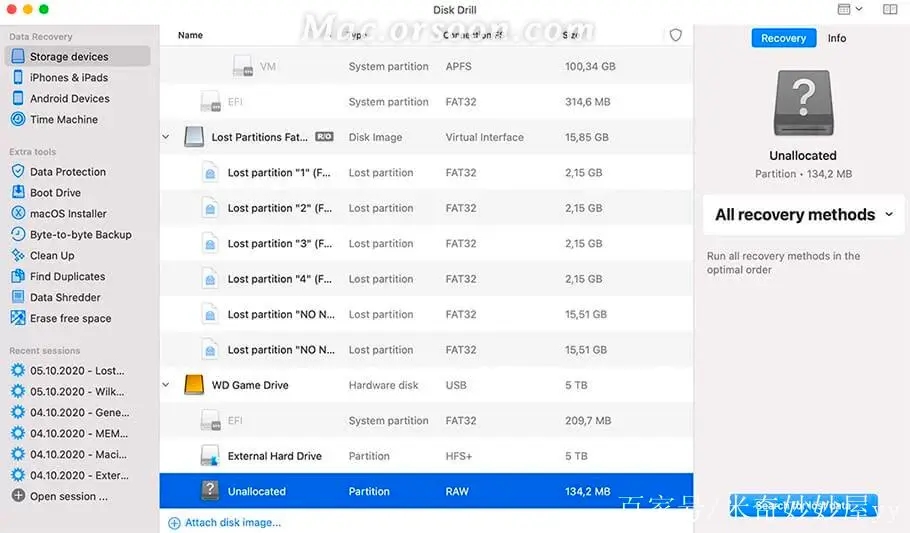Click Lost partition "4" file icon

point(210,279)
